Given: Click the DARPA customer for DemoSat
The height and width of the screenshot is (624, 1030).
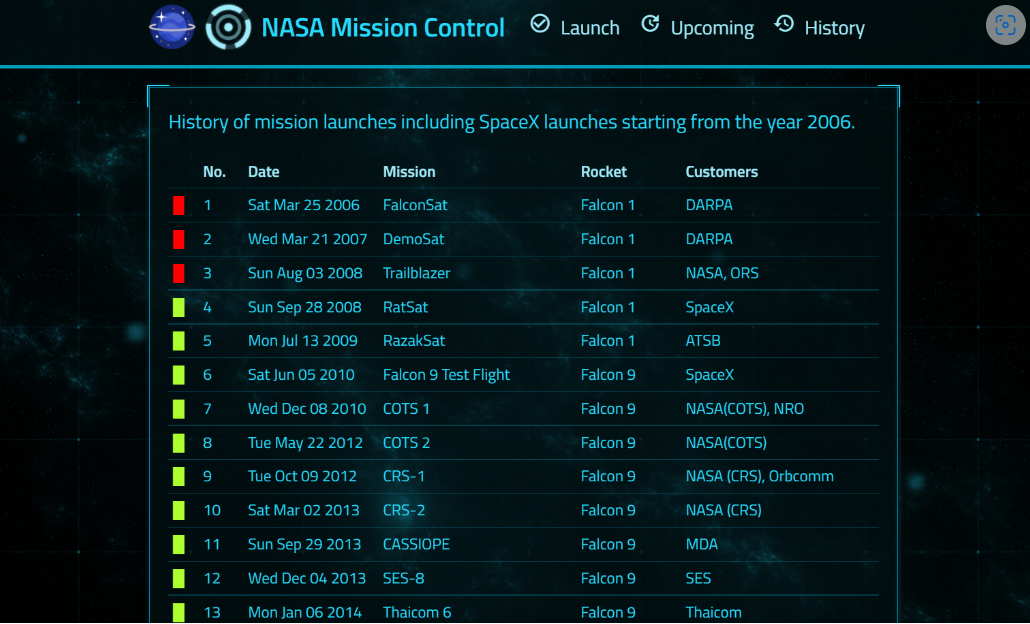Looking at the screenshot, I should 709,239.
